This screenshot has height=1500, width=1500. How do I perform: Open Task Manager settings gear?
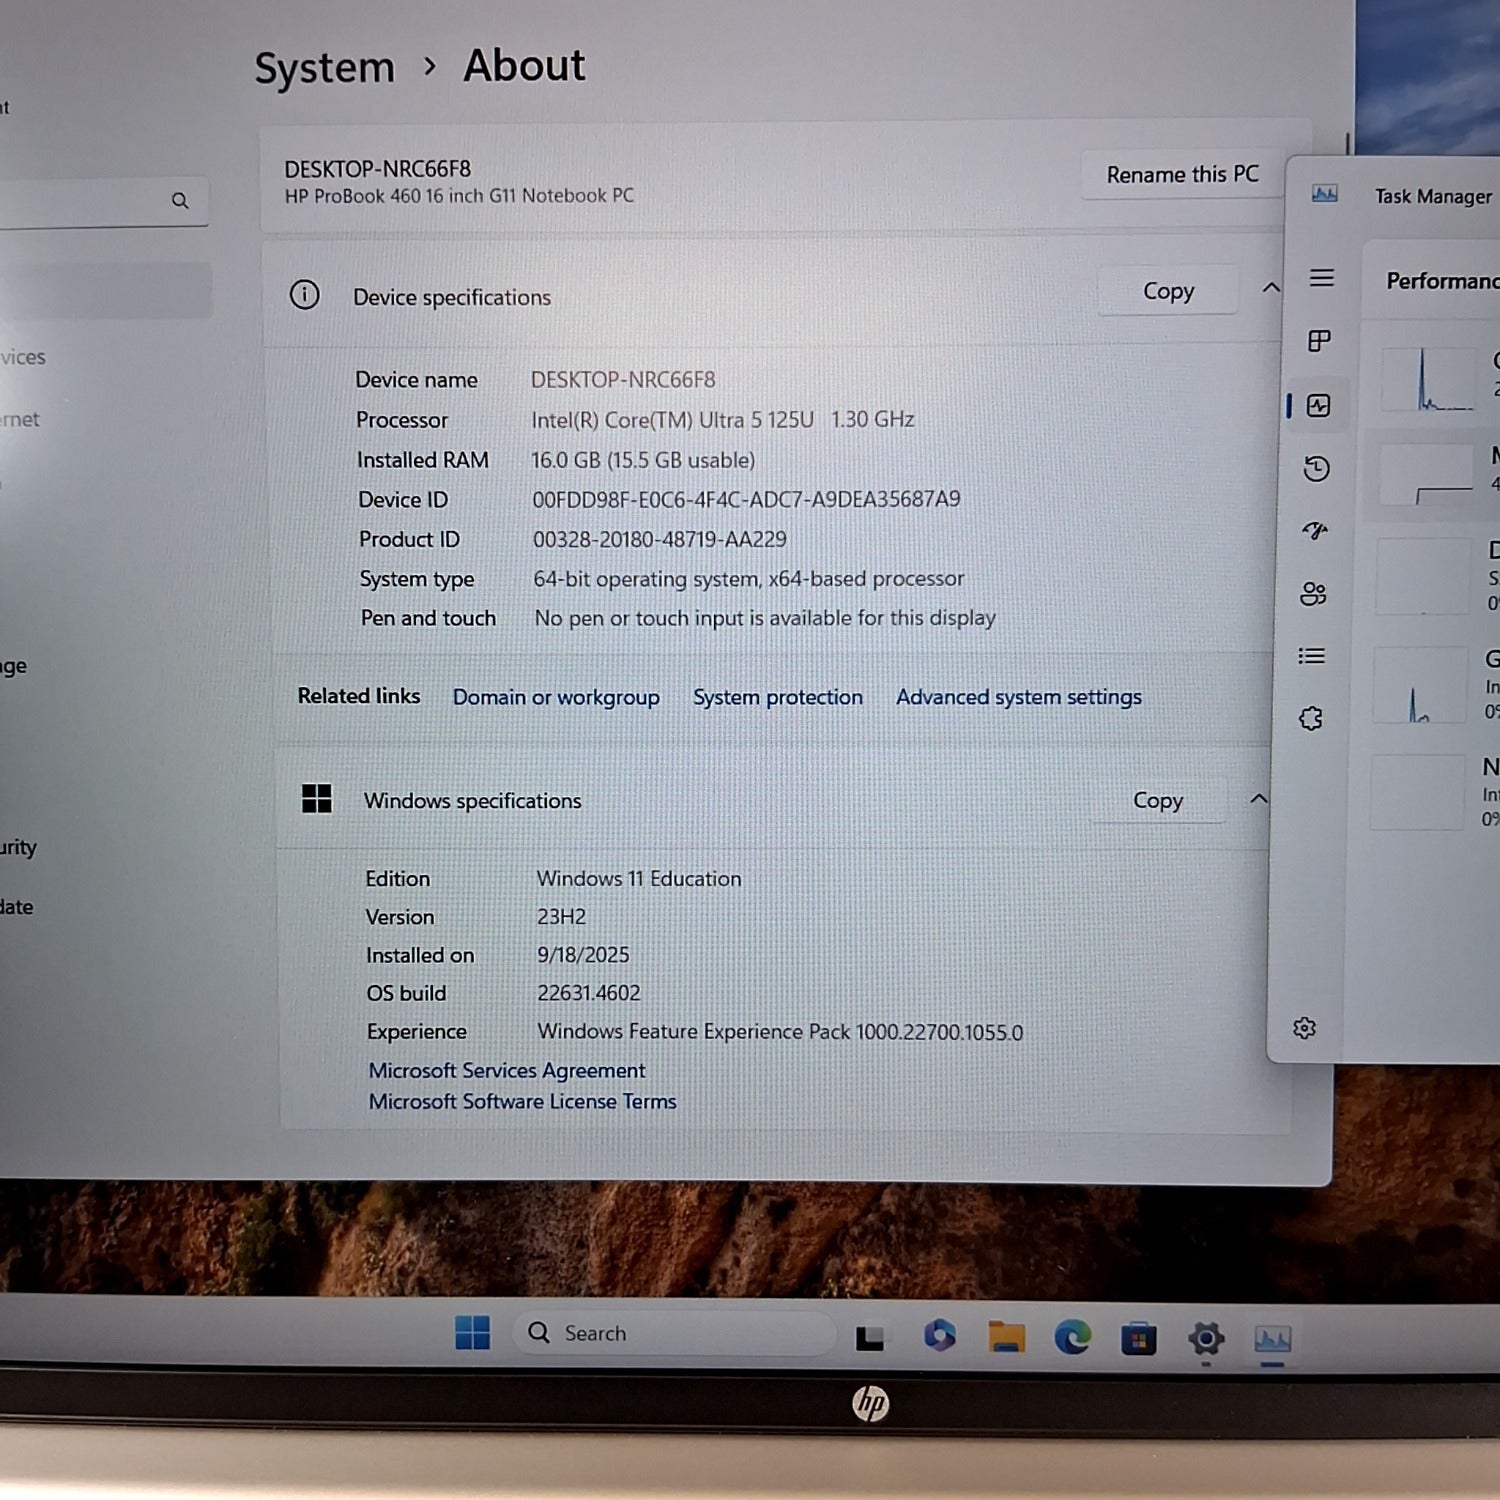(x=1304, y=1028)
